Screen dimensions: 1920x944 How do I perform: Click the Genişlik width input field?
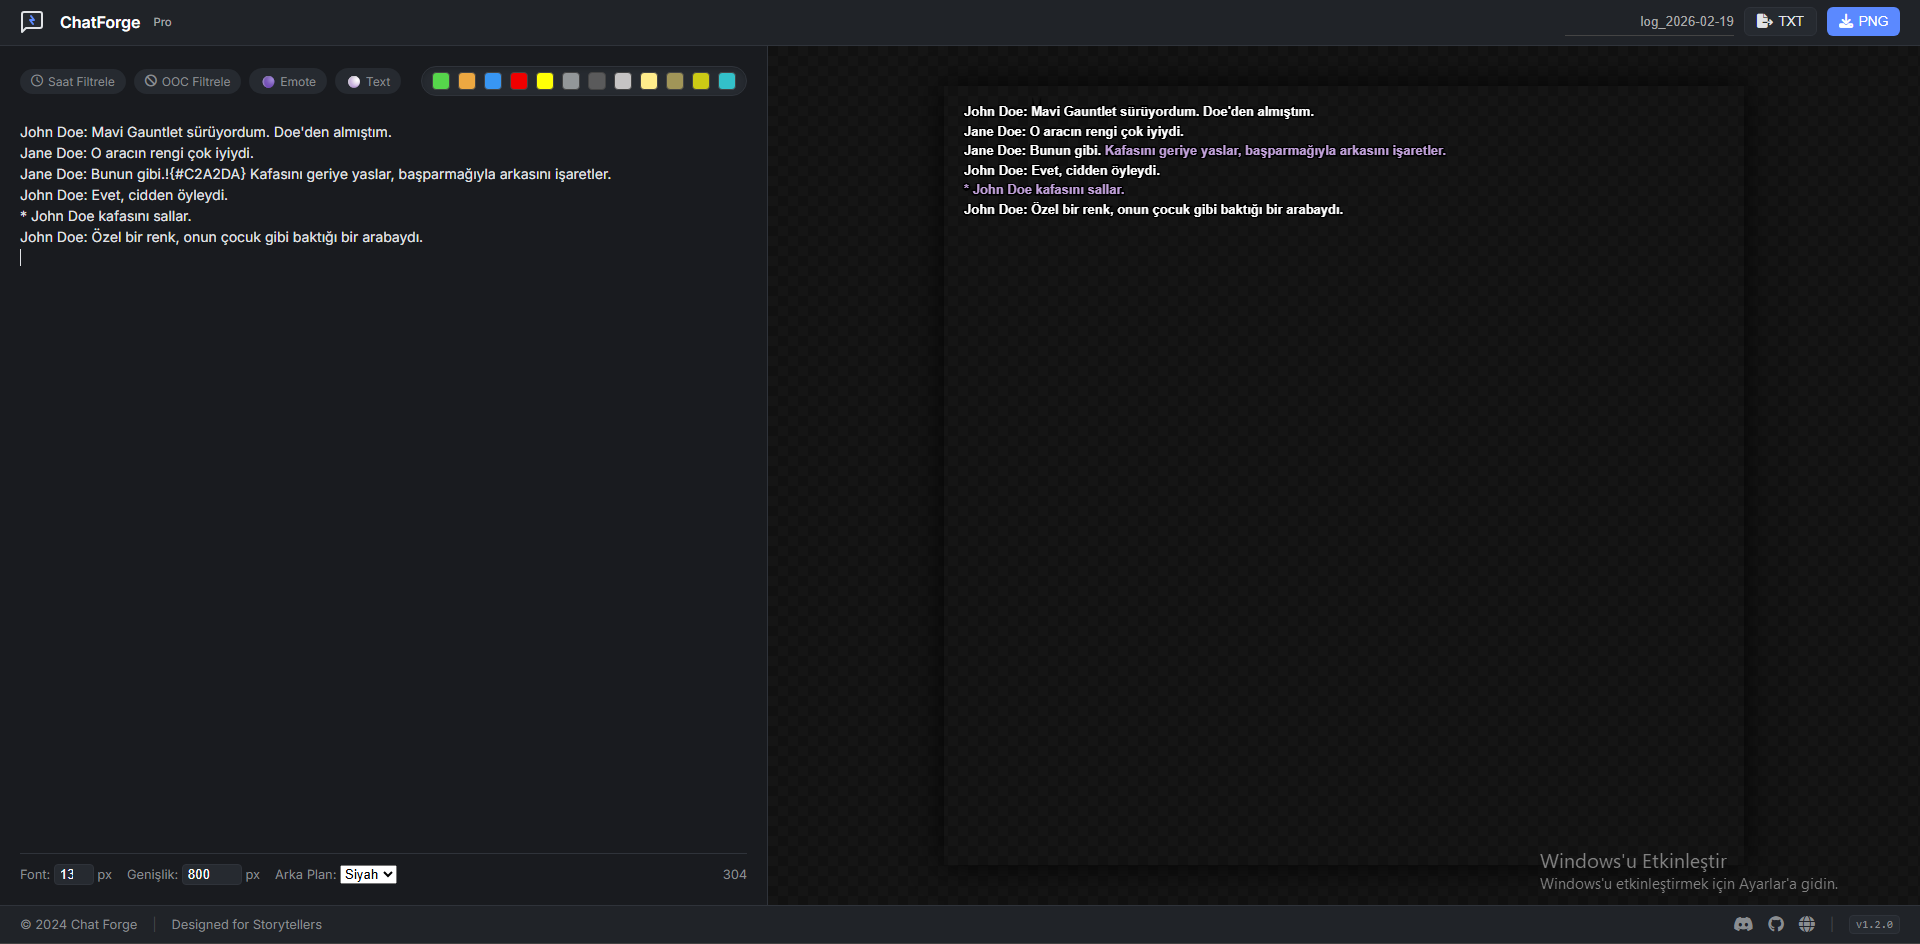[211, 875]
